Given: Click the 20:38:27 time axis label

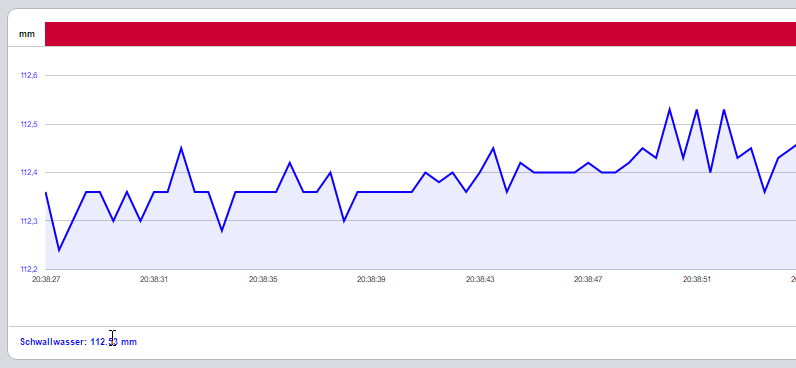Looking at the screenshot, I should (46, 279).
